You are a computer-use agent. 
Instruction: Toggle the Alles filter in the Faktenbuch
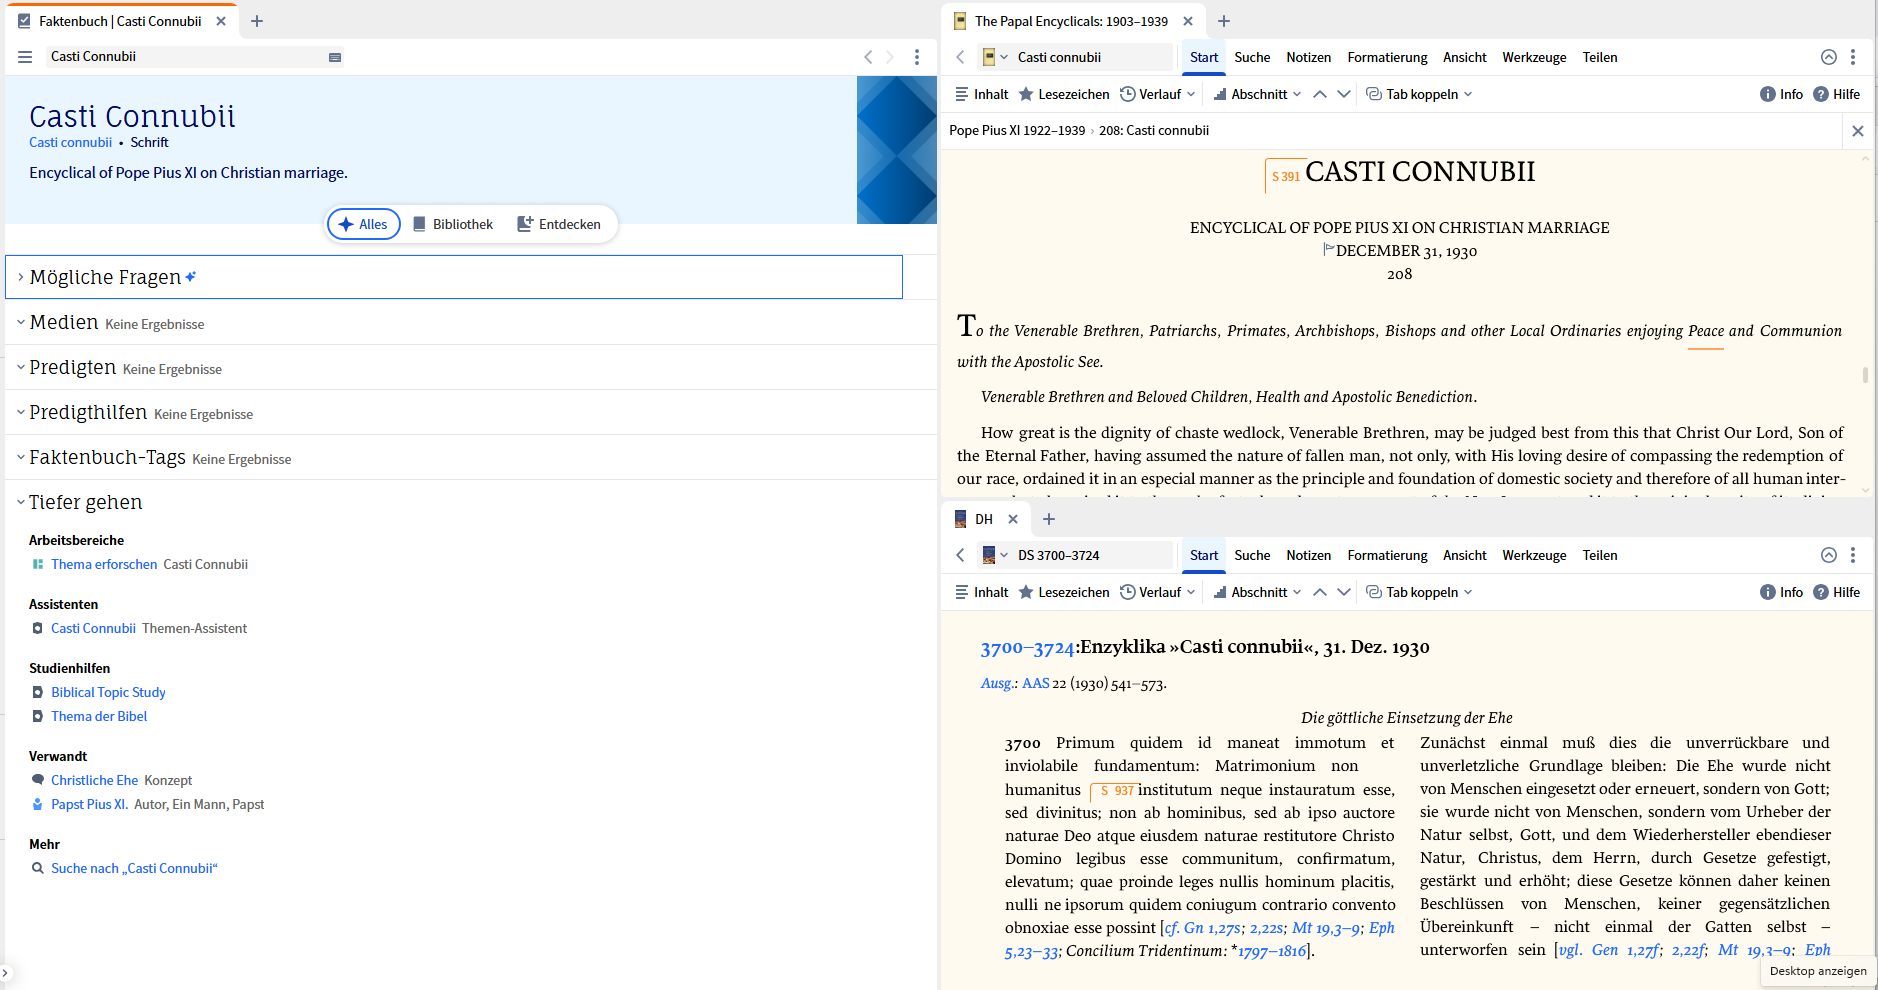click(363, 223)
